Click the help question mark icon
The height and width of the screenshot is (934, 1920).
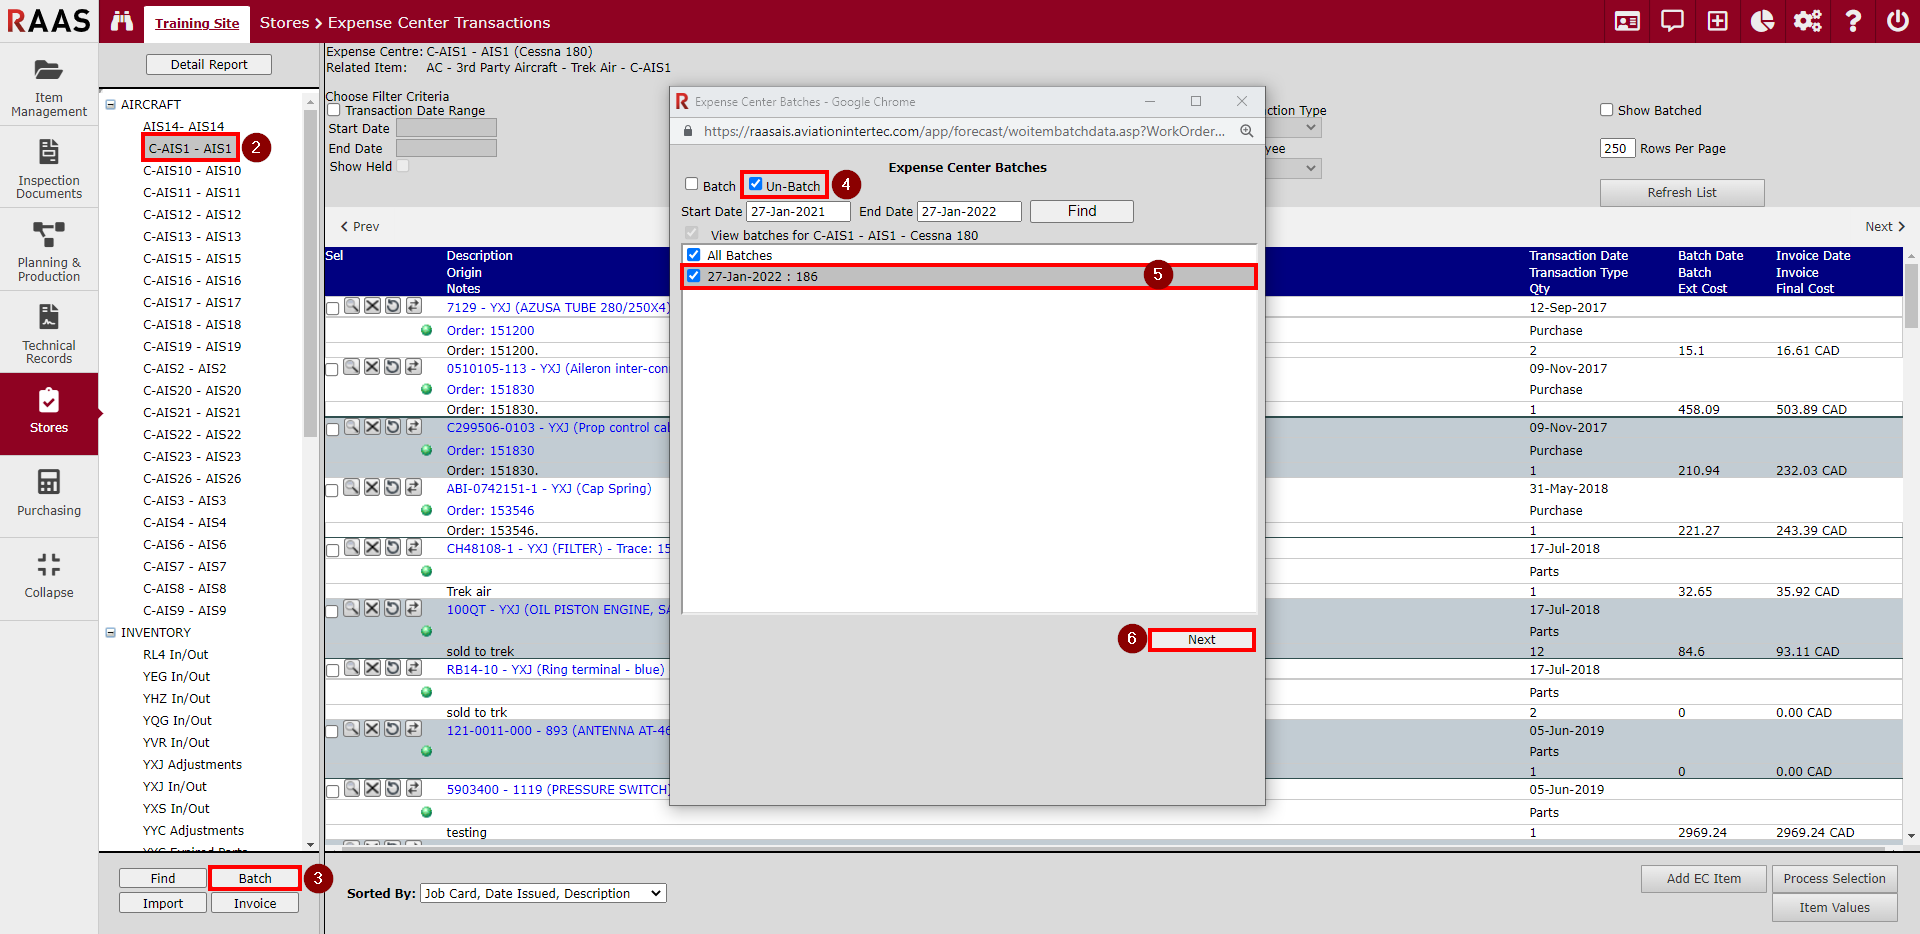click(x=1852, y=21)
